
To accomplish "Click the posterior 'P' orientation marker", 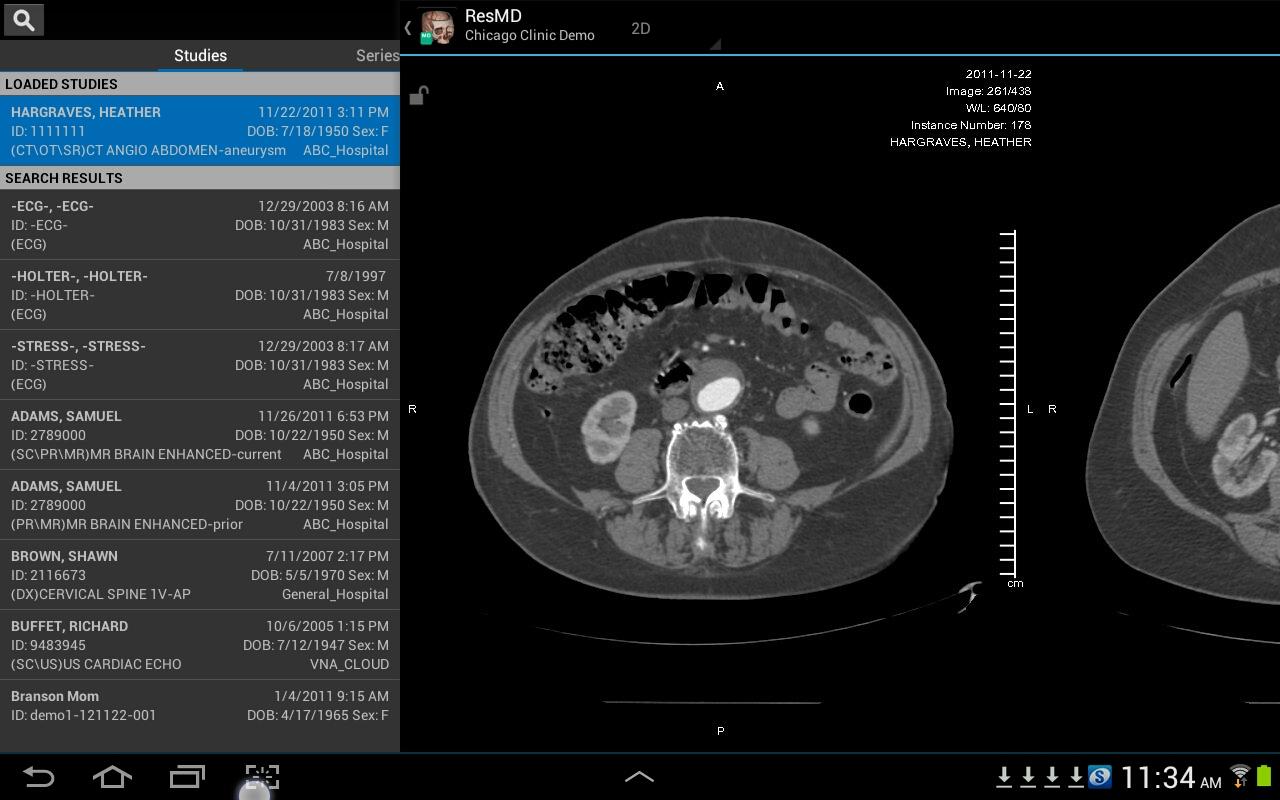I will pos(720,731).
